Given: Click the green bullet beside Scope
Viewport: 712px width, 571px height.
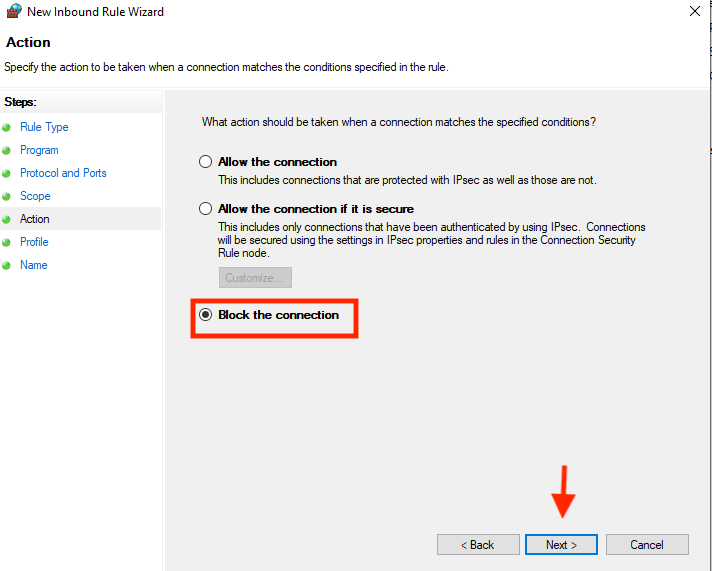Looking at the screenshot, I should tap(6, 196).
